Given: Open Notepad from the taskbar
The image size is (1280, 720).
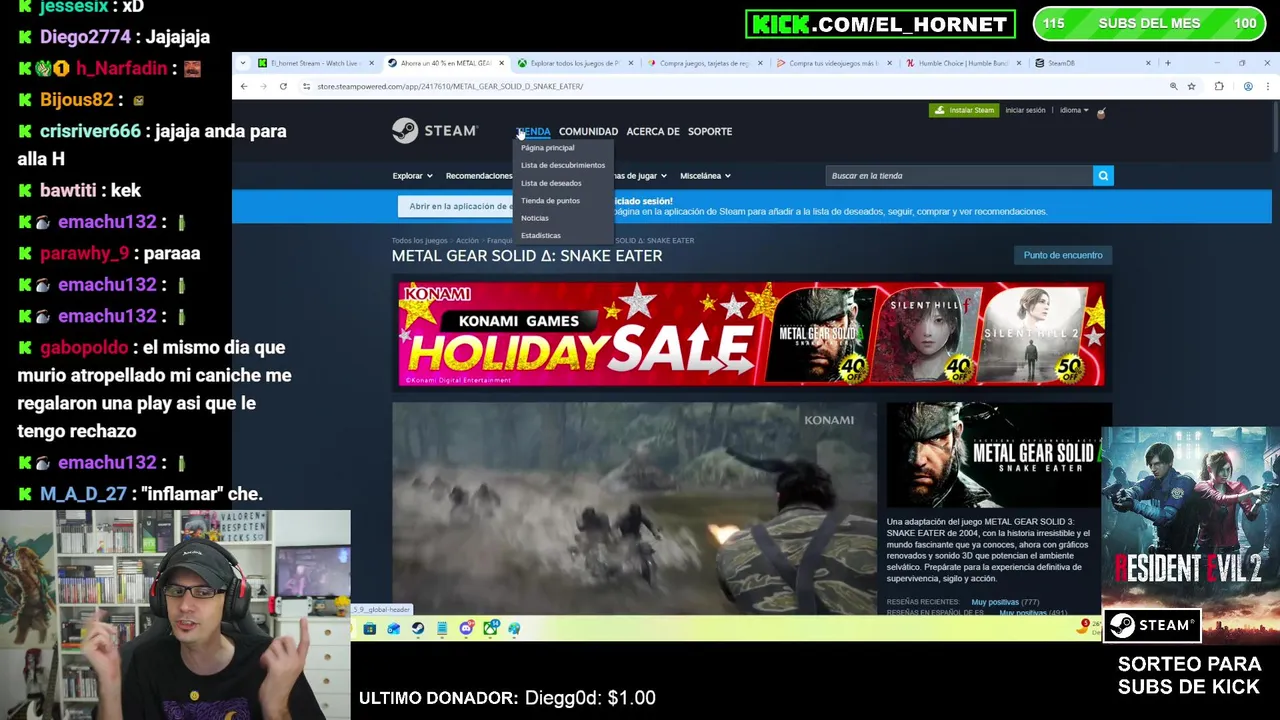Looking at the screenshot, I should [442, 629].
